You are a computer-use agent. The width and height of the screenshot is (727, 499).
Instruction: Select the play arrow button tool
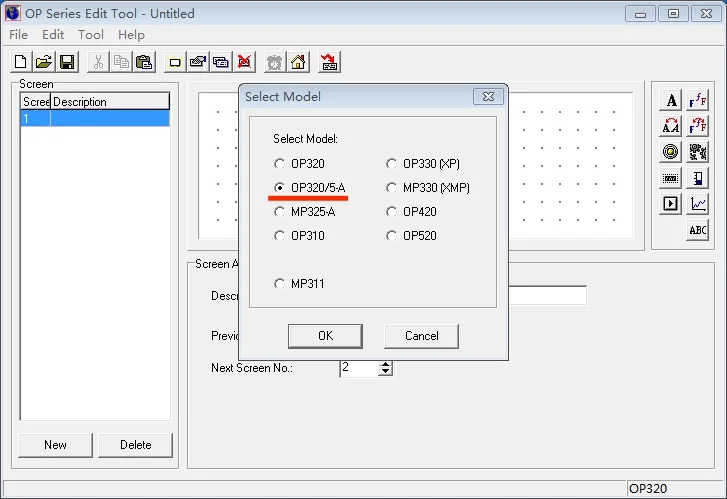[x=670, y=204]
